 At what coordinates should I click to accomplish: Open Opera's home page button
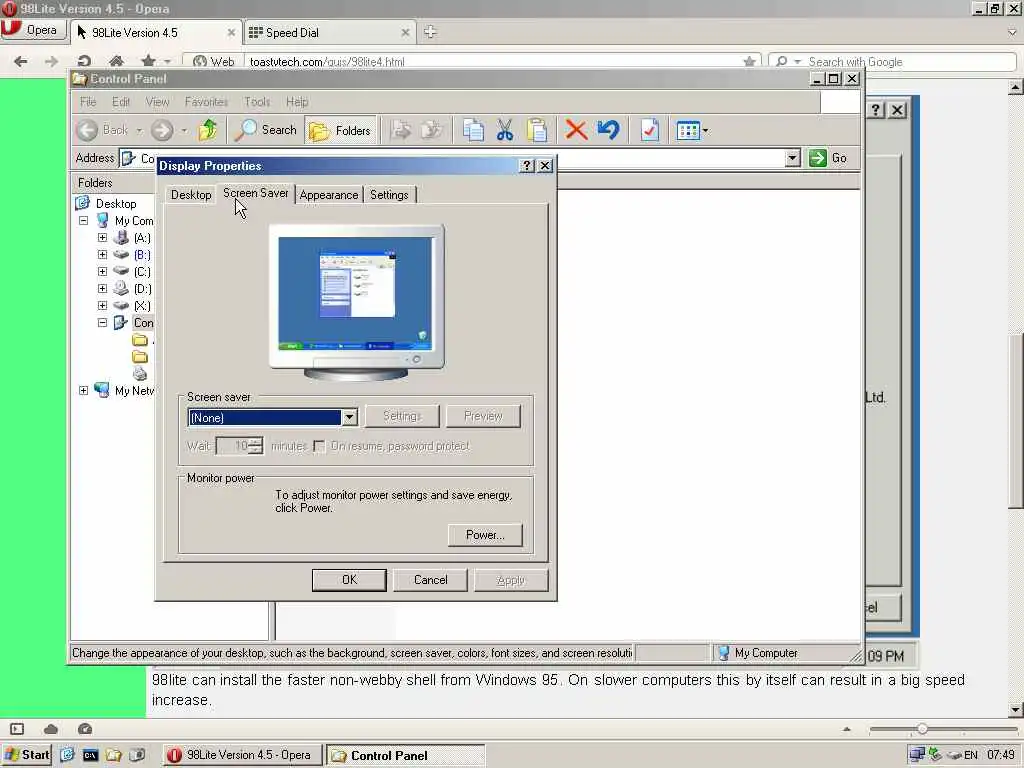(116, 61)
